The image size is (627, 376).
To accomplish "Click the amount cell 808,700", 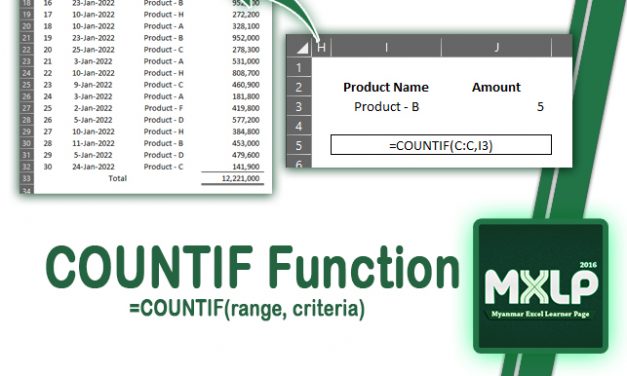I will click(x=246, y=73).
